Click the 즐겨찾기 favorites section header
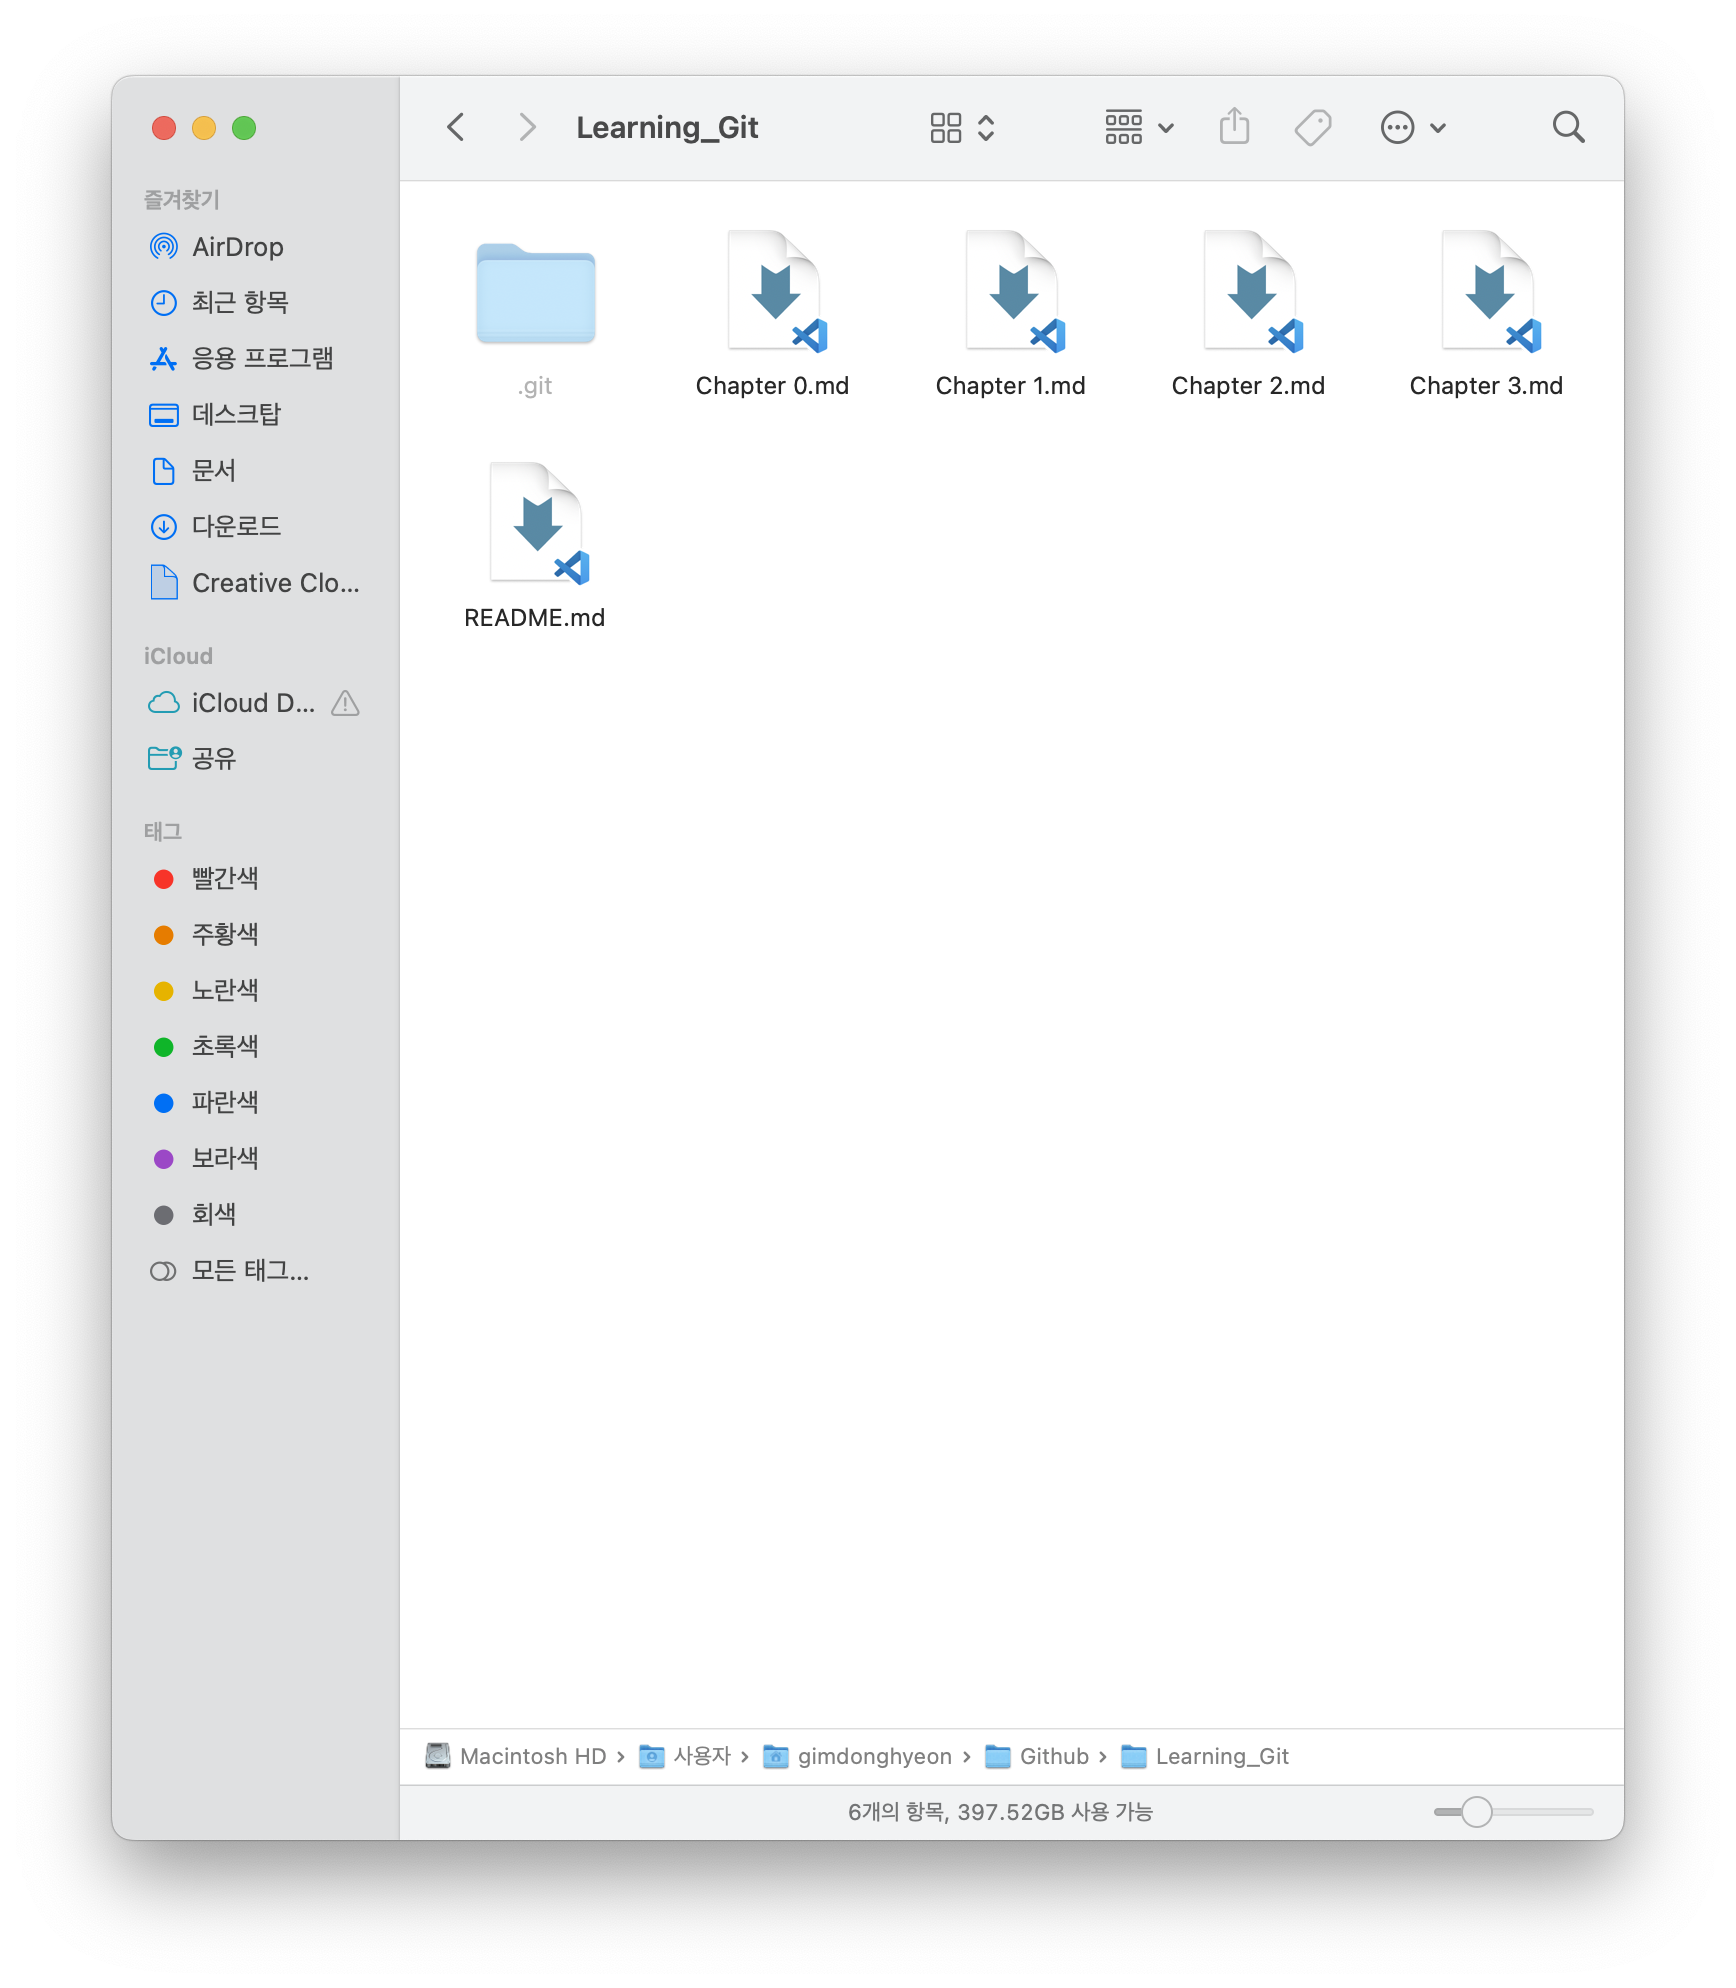 tap(181, 199)
